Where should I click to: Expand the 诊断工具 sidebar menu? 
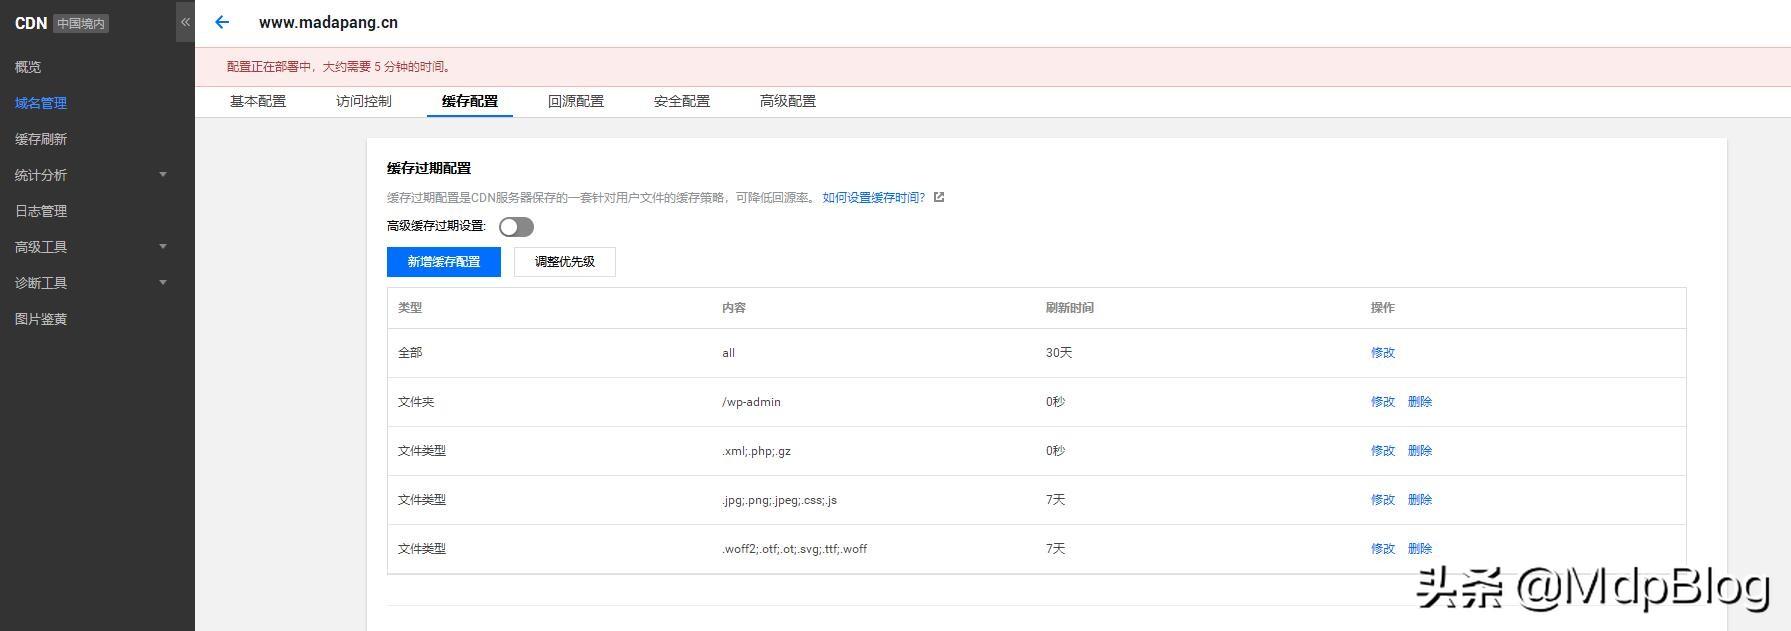coord(92,283)
